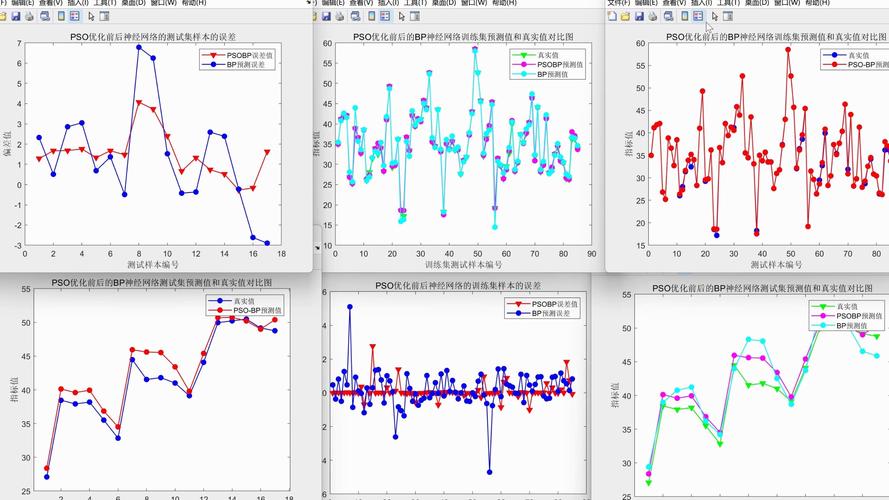Click y-axis label 偏差值 in top-left plot
Image resolution: width=889 pixels, height=500 pixels.
(x=7, y=143)
